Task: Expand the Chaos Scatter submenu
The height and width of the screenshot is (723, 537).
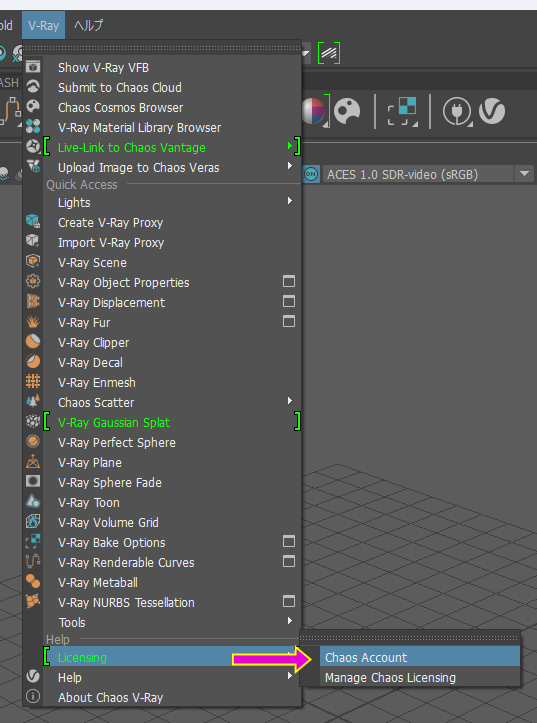Action: [172, 403]
